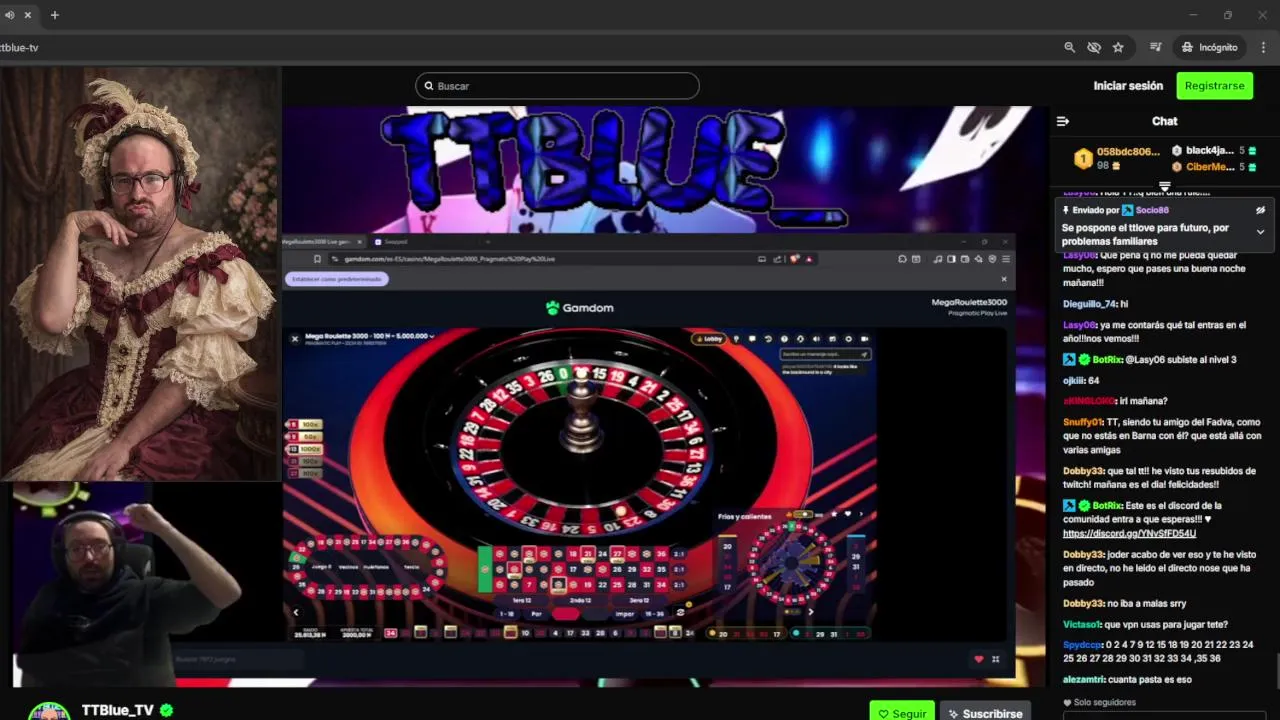Viewport: 1280px width, 720px height.
Task: Collapse the chat panel with the arrow icon
Action: point(1063,121)
